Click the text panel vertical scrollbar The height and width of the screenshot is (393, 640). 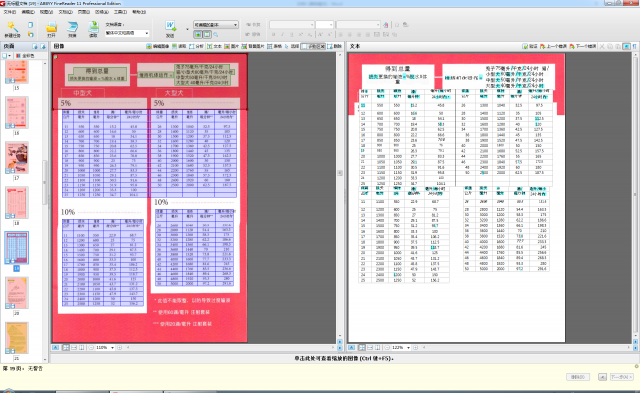click(x=635, y=196)
